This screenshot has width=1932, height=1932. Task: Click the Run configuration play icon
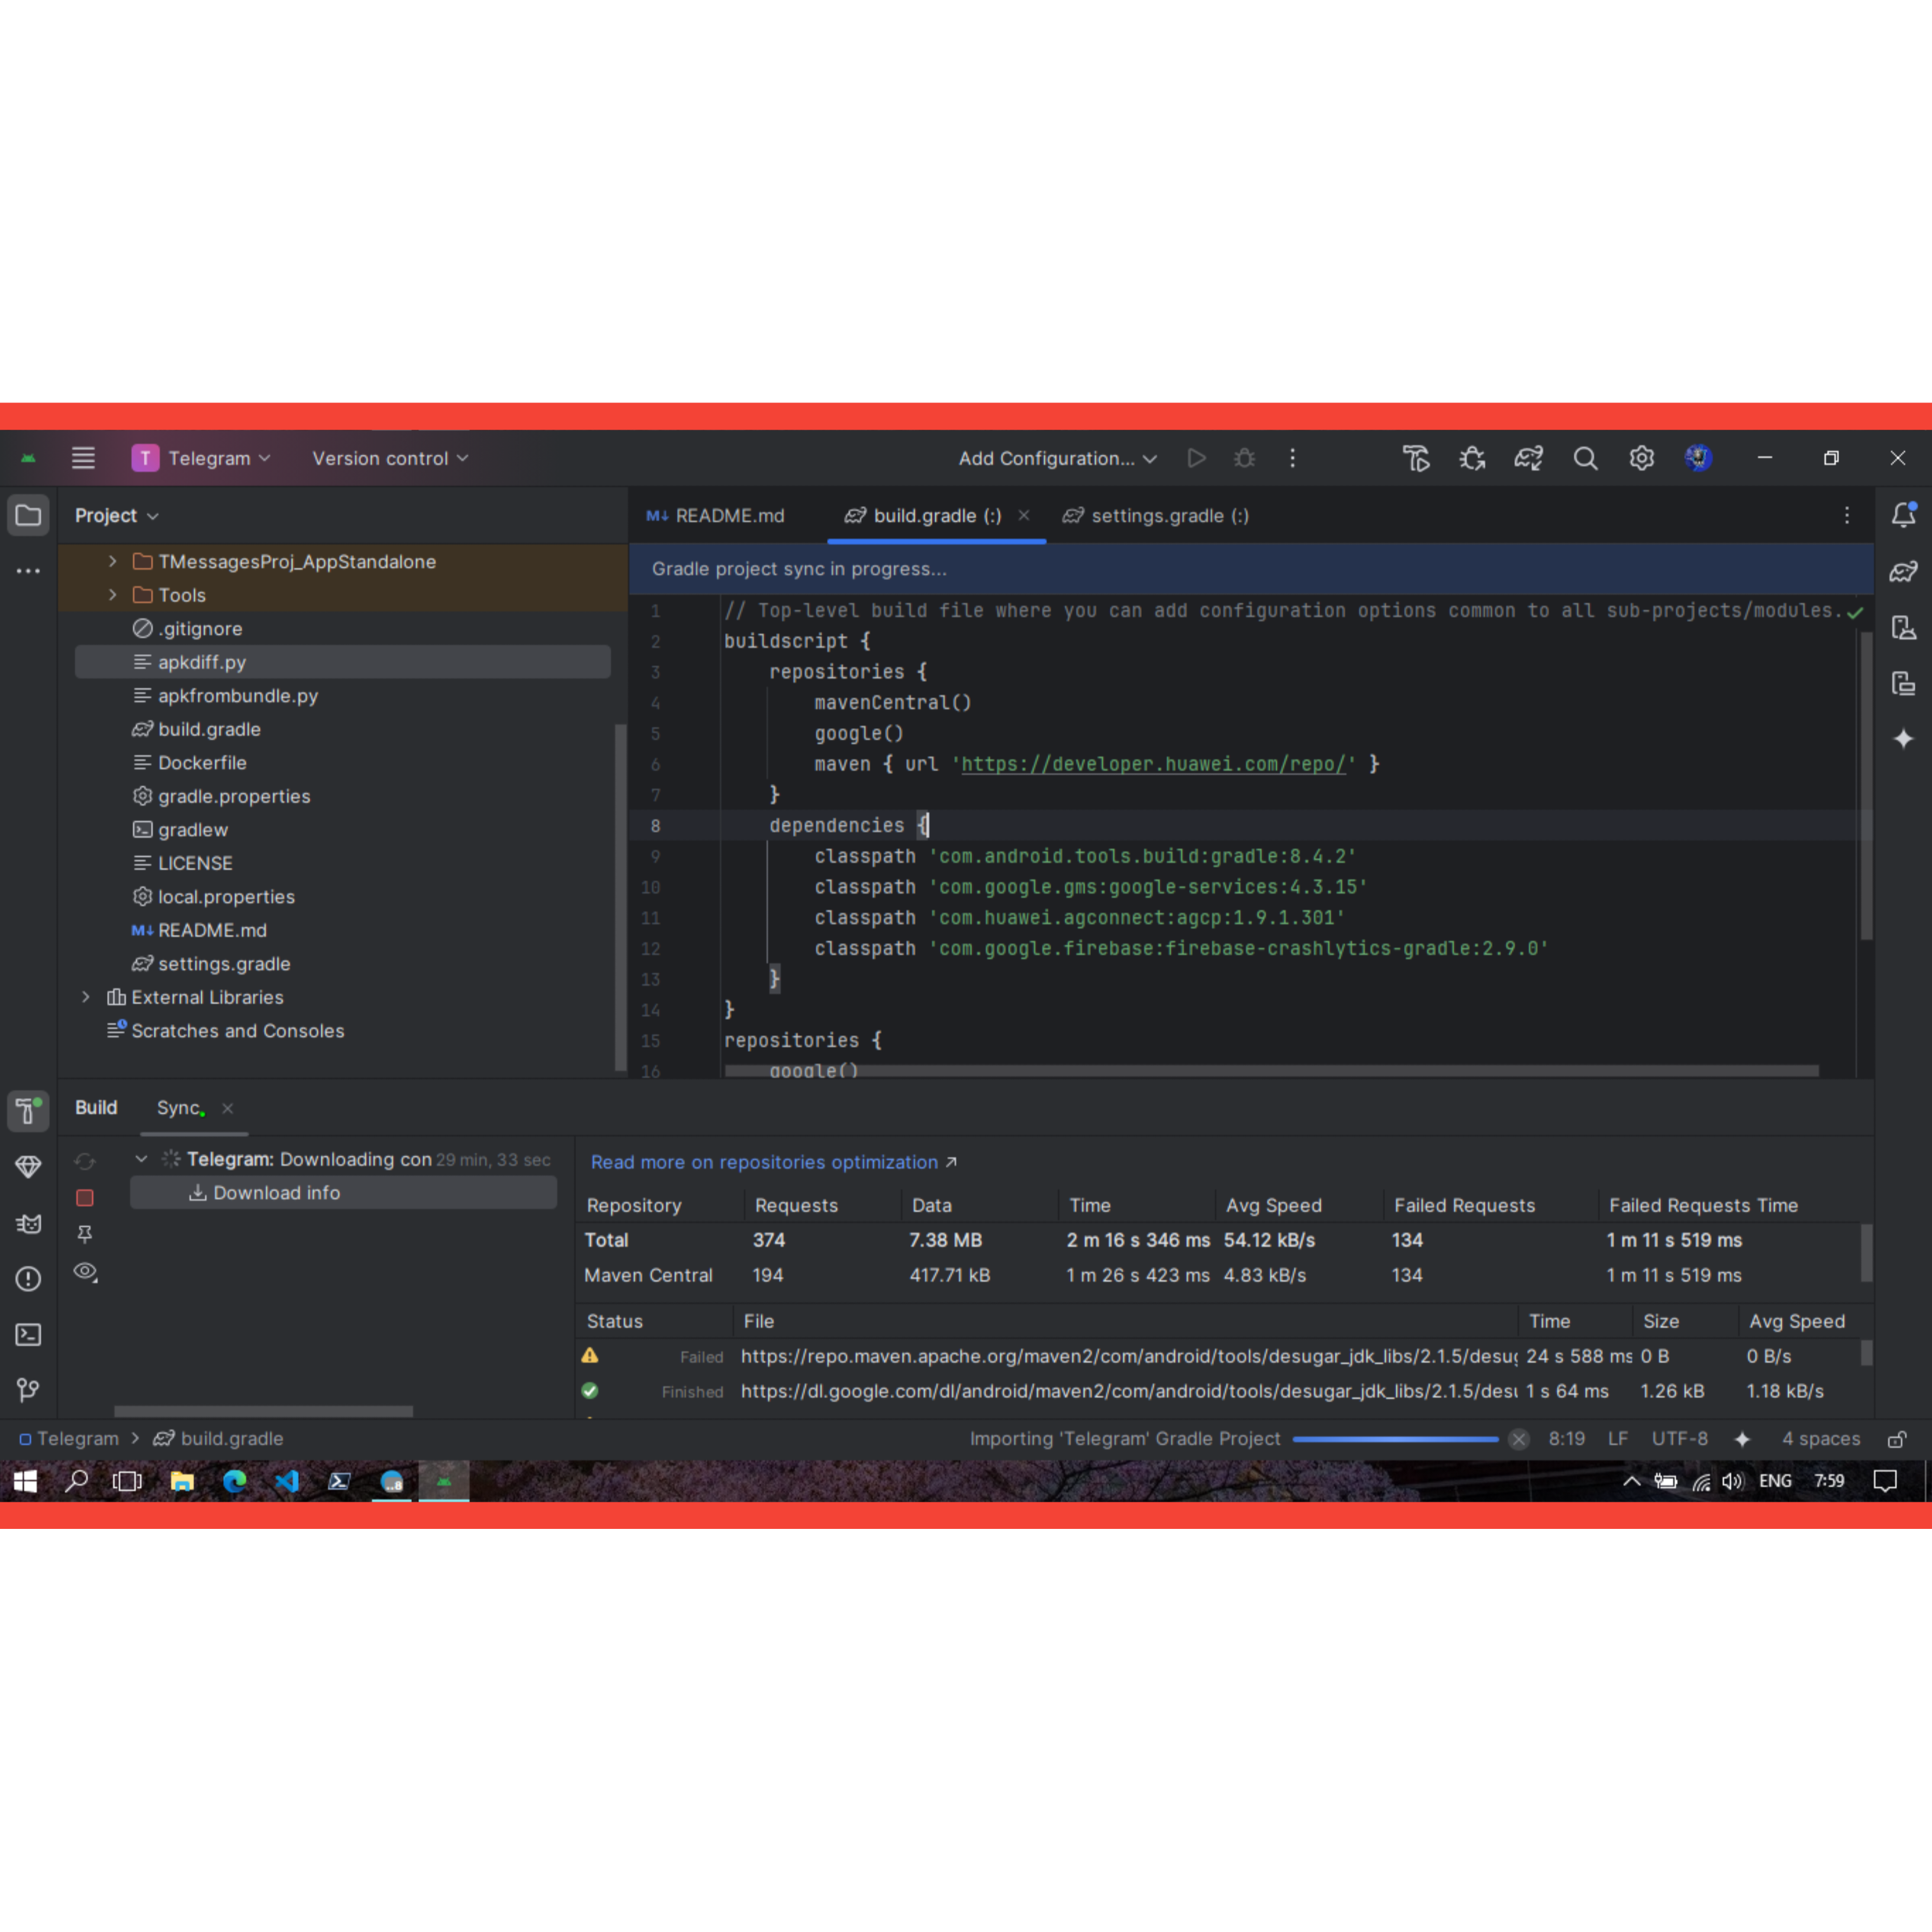point(1196,458)
